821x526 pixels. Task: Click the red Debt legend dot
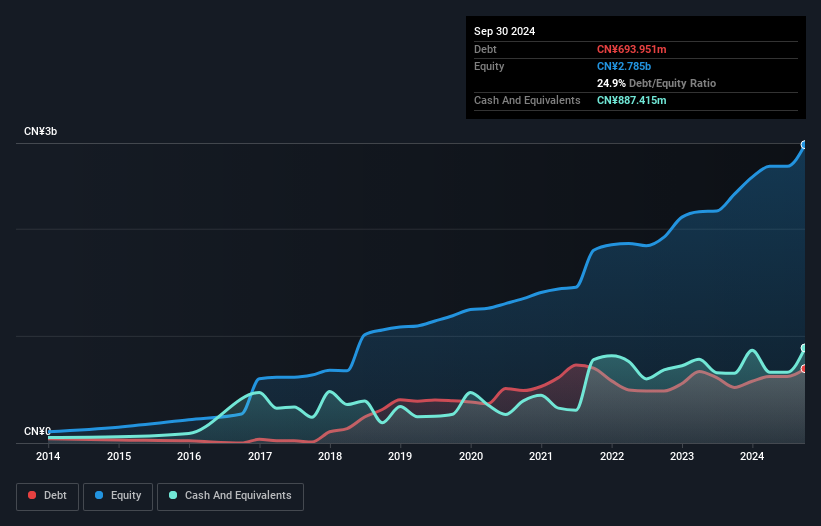(32, 495)
